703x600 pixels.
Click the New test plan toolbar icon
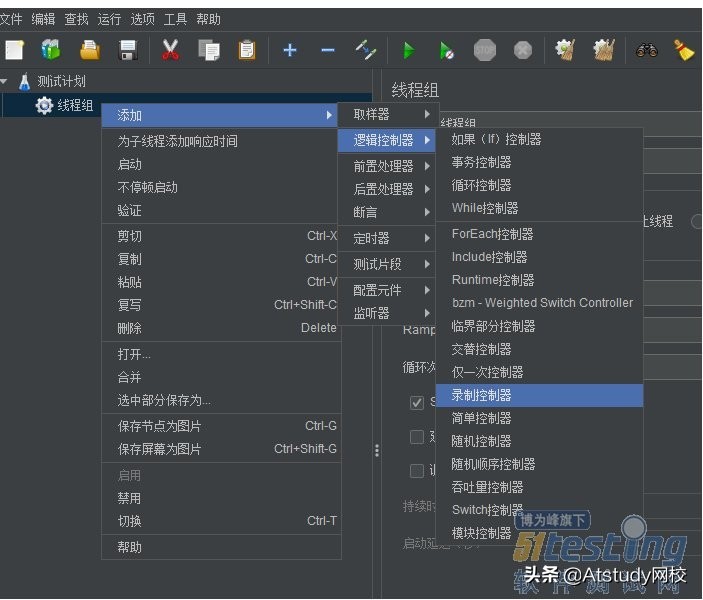[x=14, y=50]
